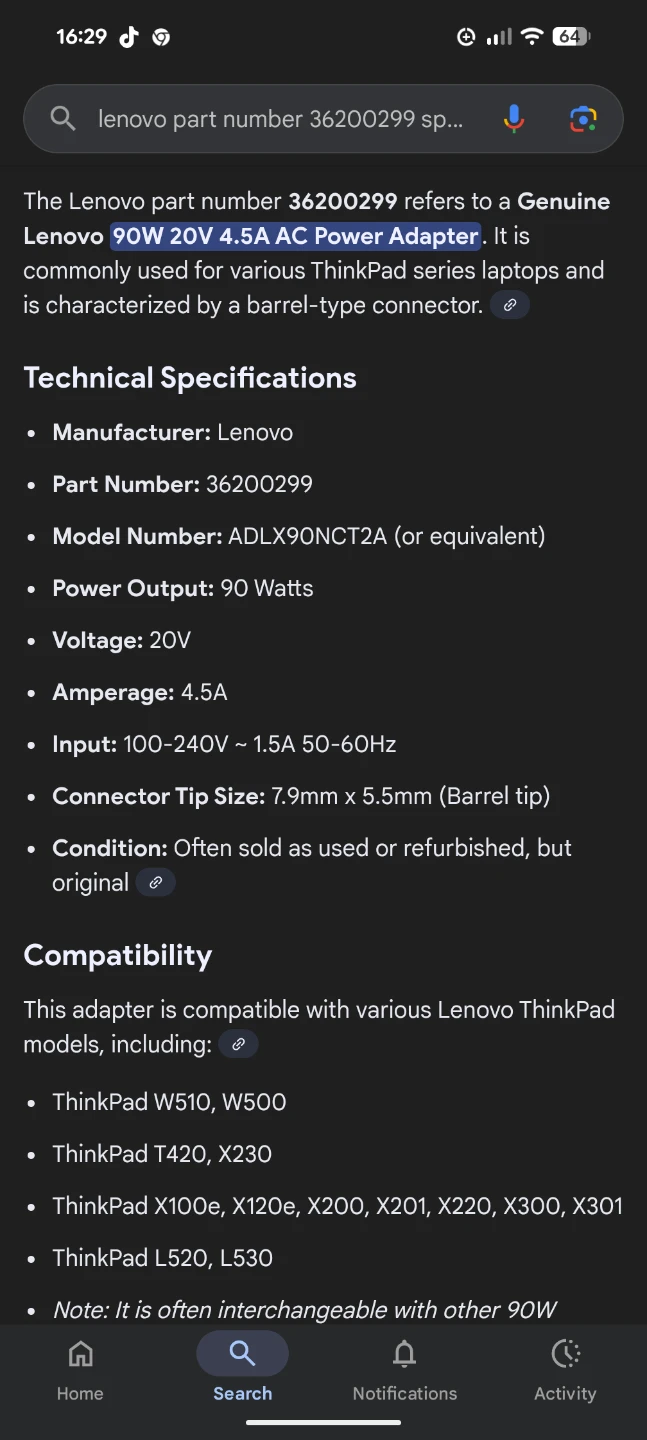Switch to the Search tab
Screen dimensions: 647x1440
(242, 1355)
